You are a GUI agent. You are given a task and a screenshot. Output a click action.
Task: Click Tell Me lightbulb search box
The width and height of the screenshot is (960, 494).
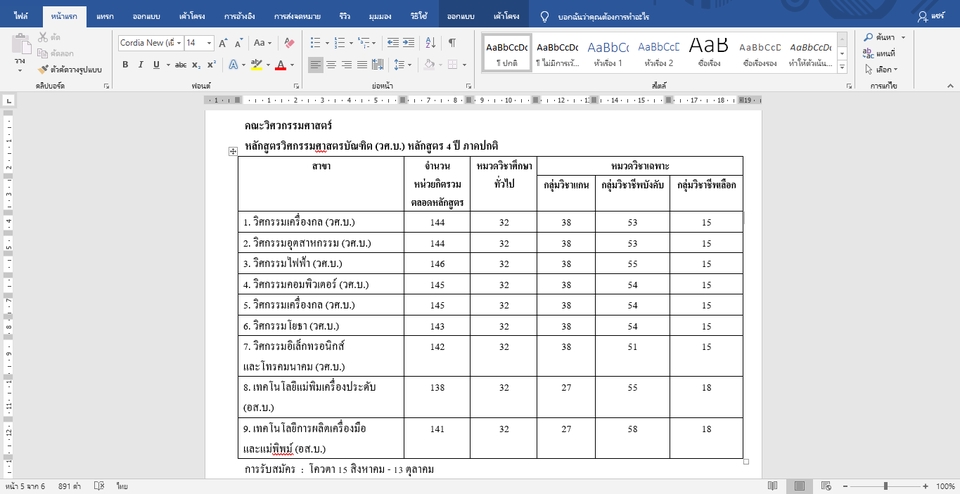tap(594, 17)
